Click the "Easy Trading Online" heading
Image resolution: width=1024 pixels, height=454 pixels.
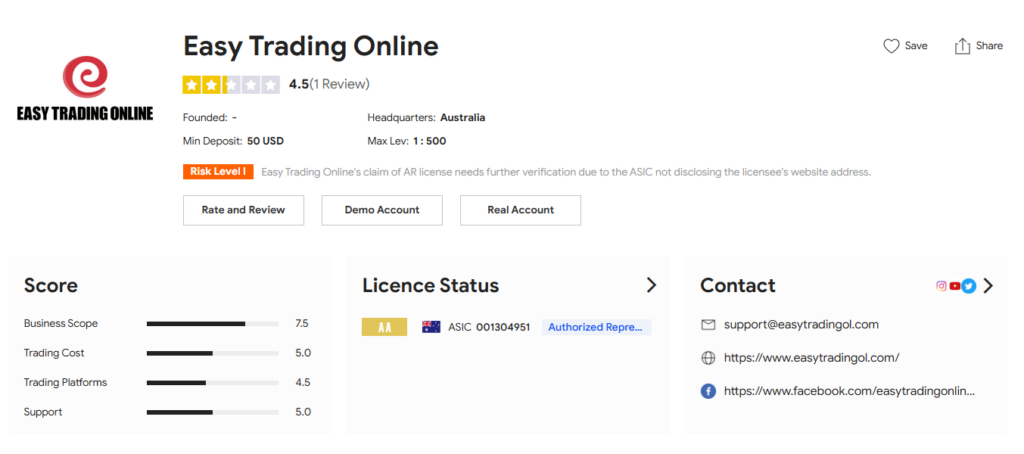point(311,46)
